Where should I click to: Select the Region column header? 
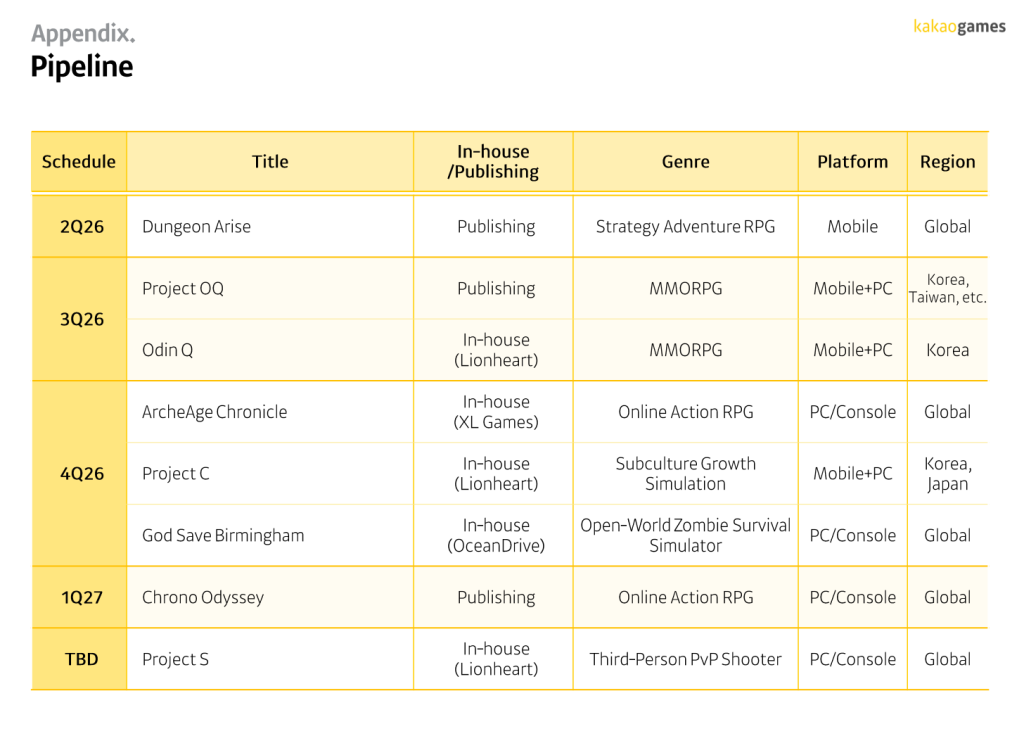click(947, 162)
